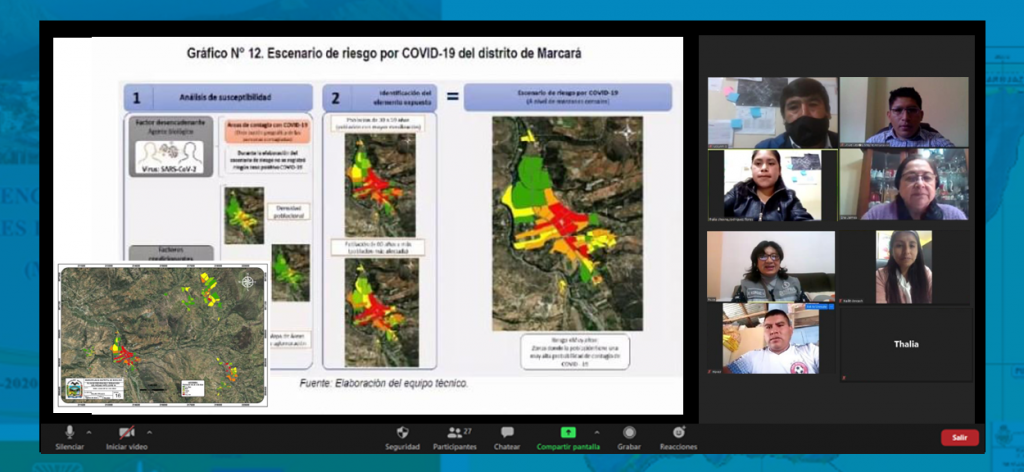Click the green Compartir pantalla icon

pos(568,432)
